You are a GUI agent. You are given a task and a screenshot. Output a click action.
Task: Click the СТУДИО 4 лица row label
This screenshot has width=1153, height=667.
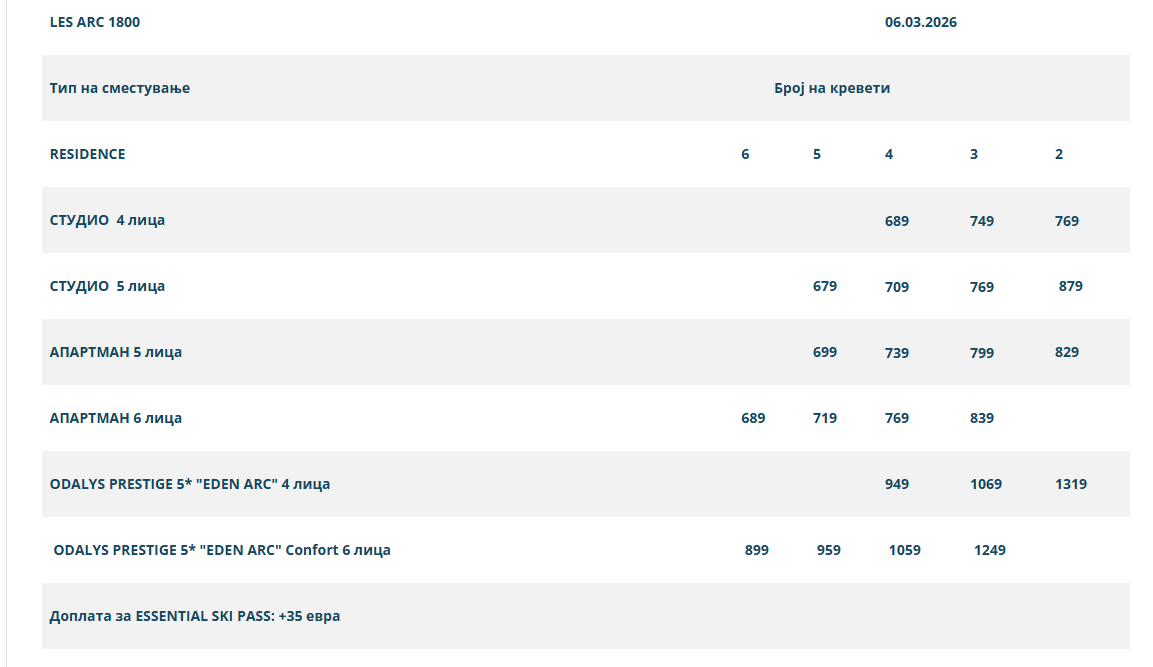[107, 221]
